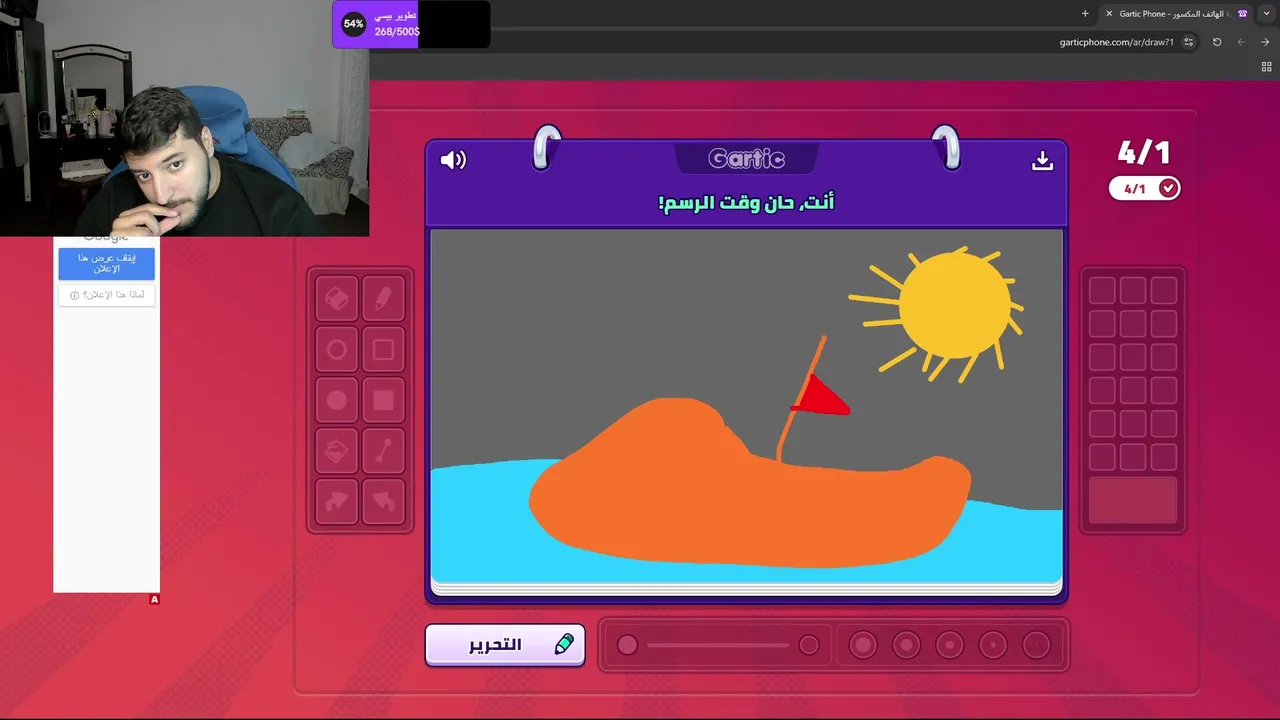Close the Gartic Phone tab
The width and height of the screenshot is (1280, 720).
tap(1108, 14)
